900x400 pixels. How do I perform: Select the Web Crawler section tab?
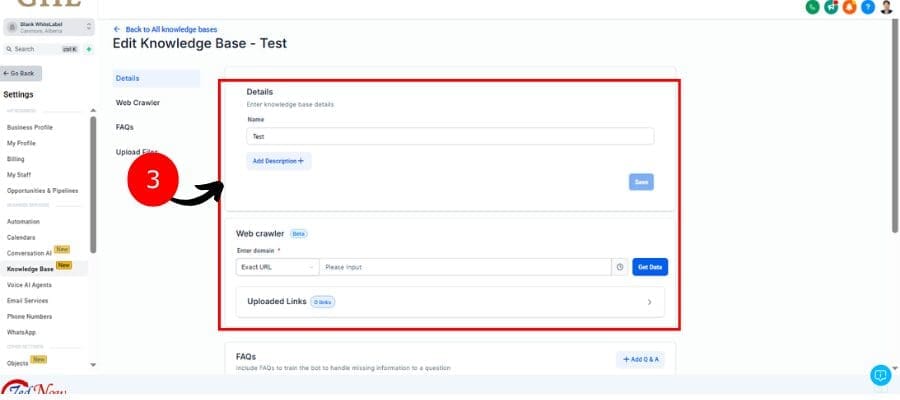point(138,103)
